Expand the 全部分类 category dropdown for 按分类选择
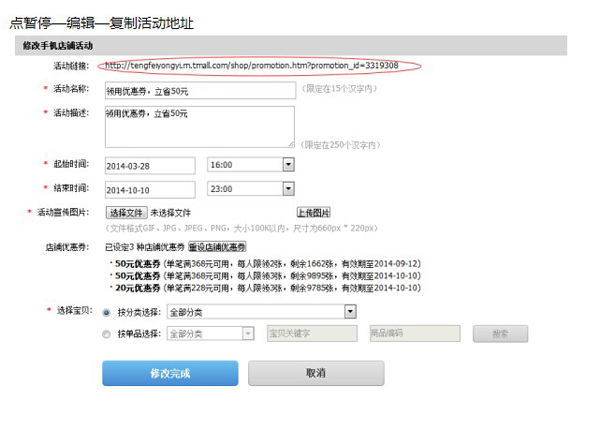Screen dimensions: 600x430 click(x=261, y=312)
